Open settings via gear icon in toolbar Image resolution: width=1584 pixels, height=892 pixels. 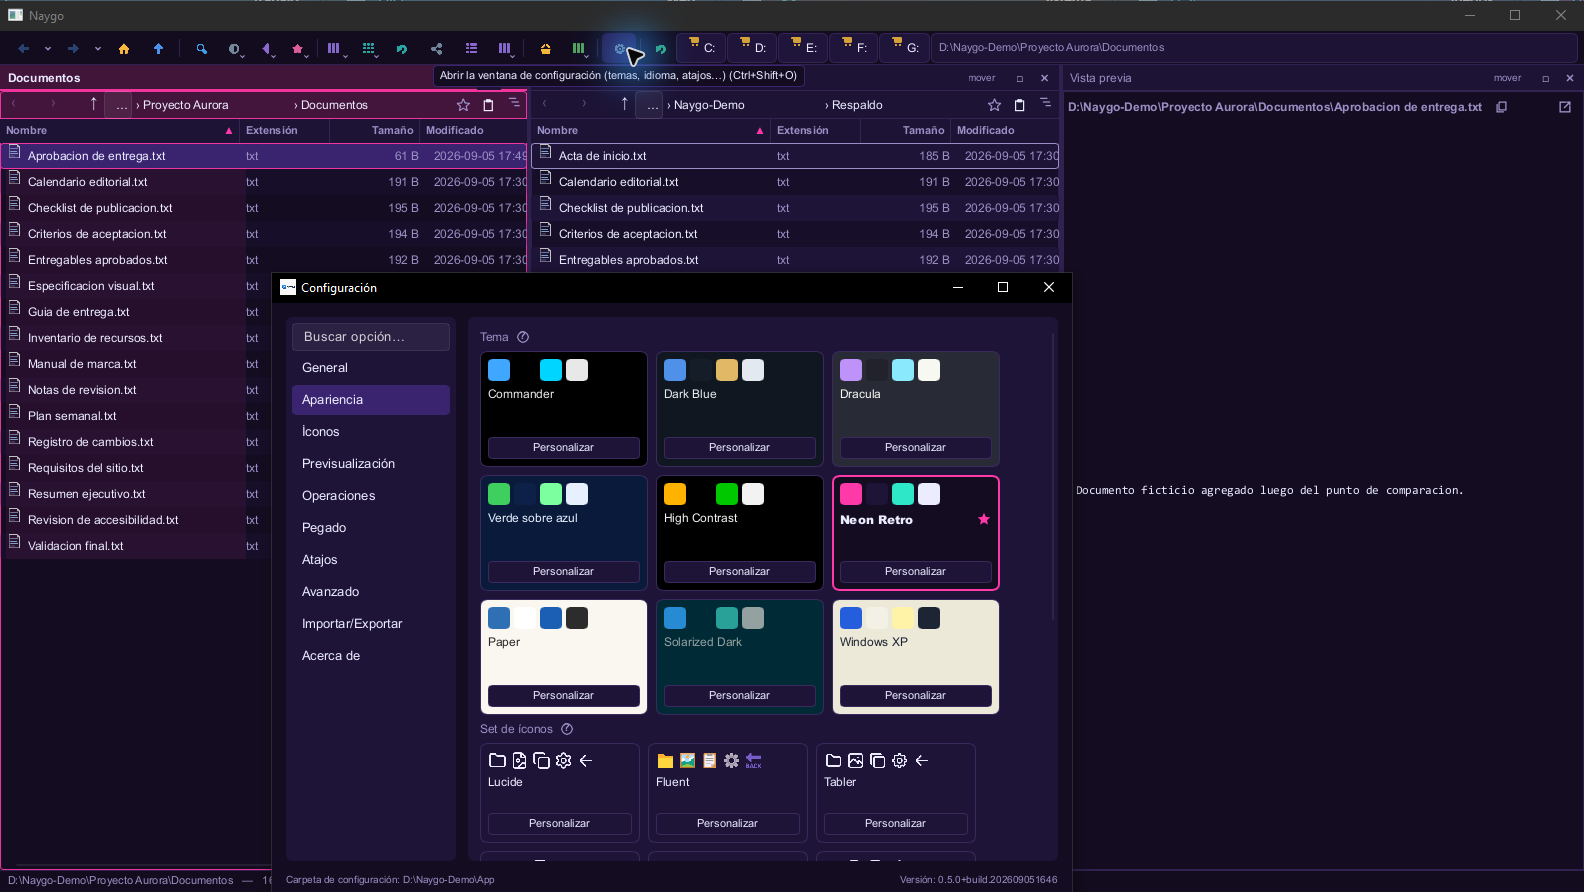pyautogui.click(x=619, y=48)
